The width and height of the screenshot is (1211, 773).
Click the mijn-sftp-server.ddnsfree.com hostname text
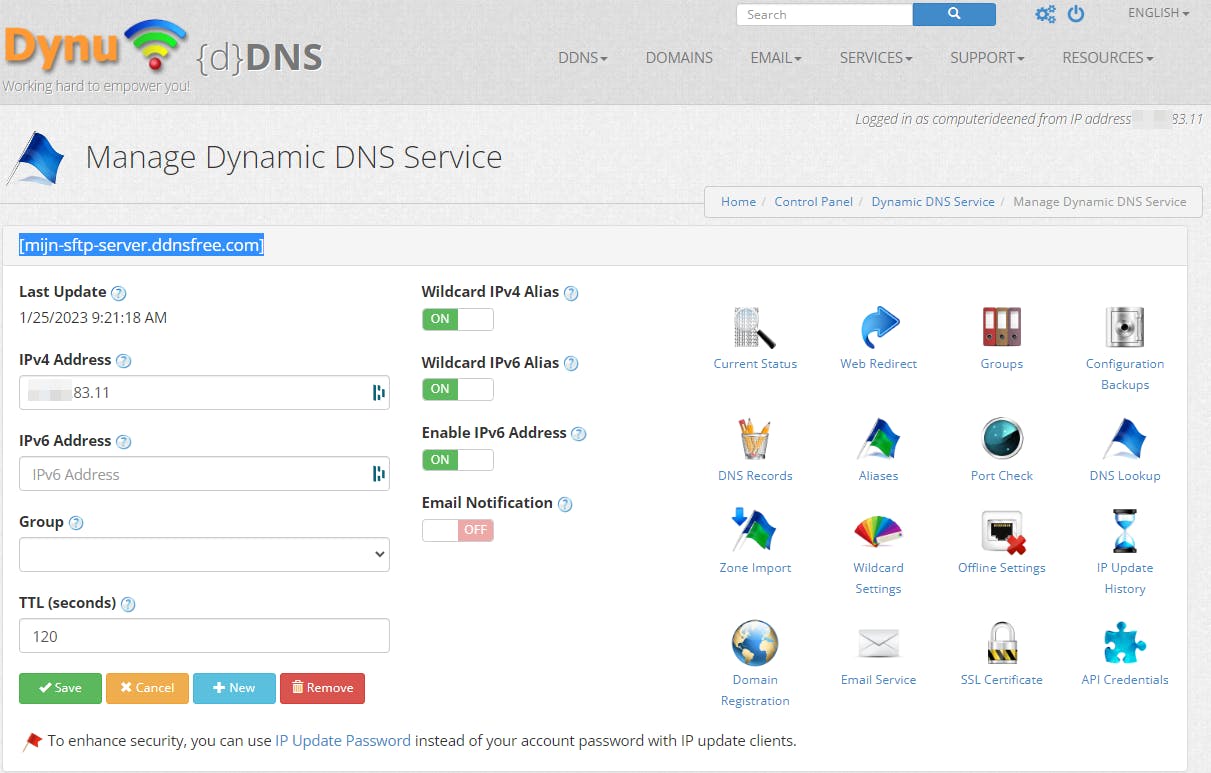point(141,245)
